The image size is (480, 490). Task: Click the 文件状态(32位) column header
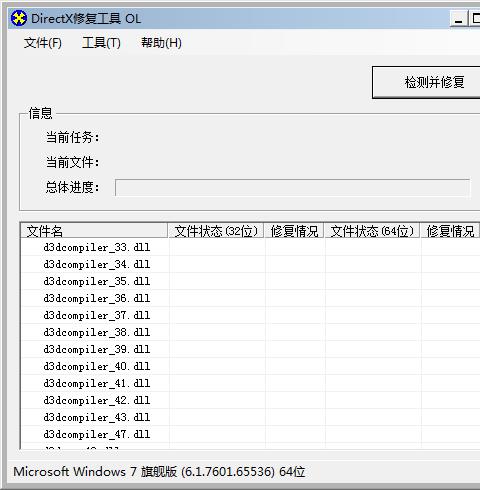pyautogui.click(x=216, y=231)
